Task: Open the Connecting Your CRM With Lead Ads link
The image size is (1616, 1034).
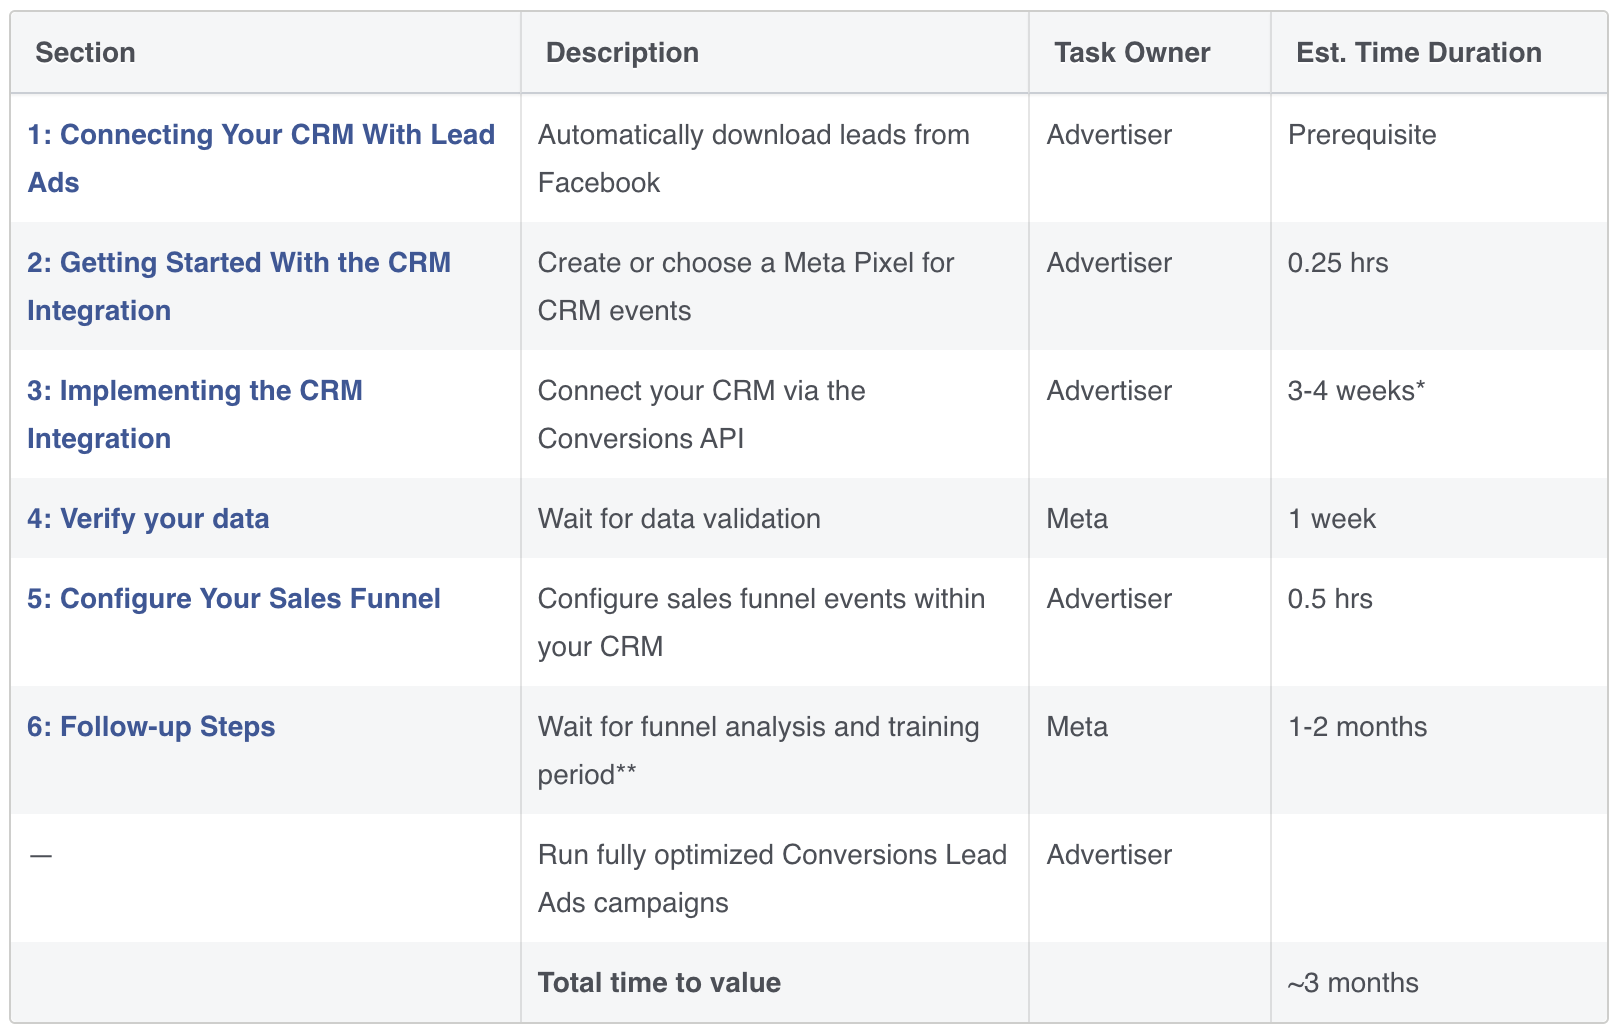Action: (x=261, y=158)
